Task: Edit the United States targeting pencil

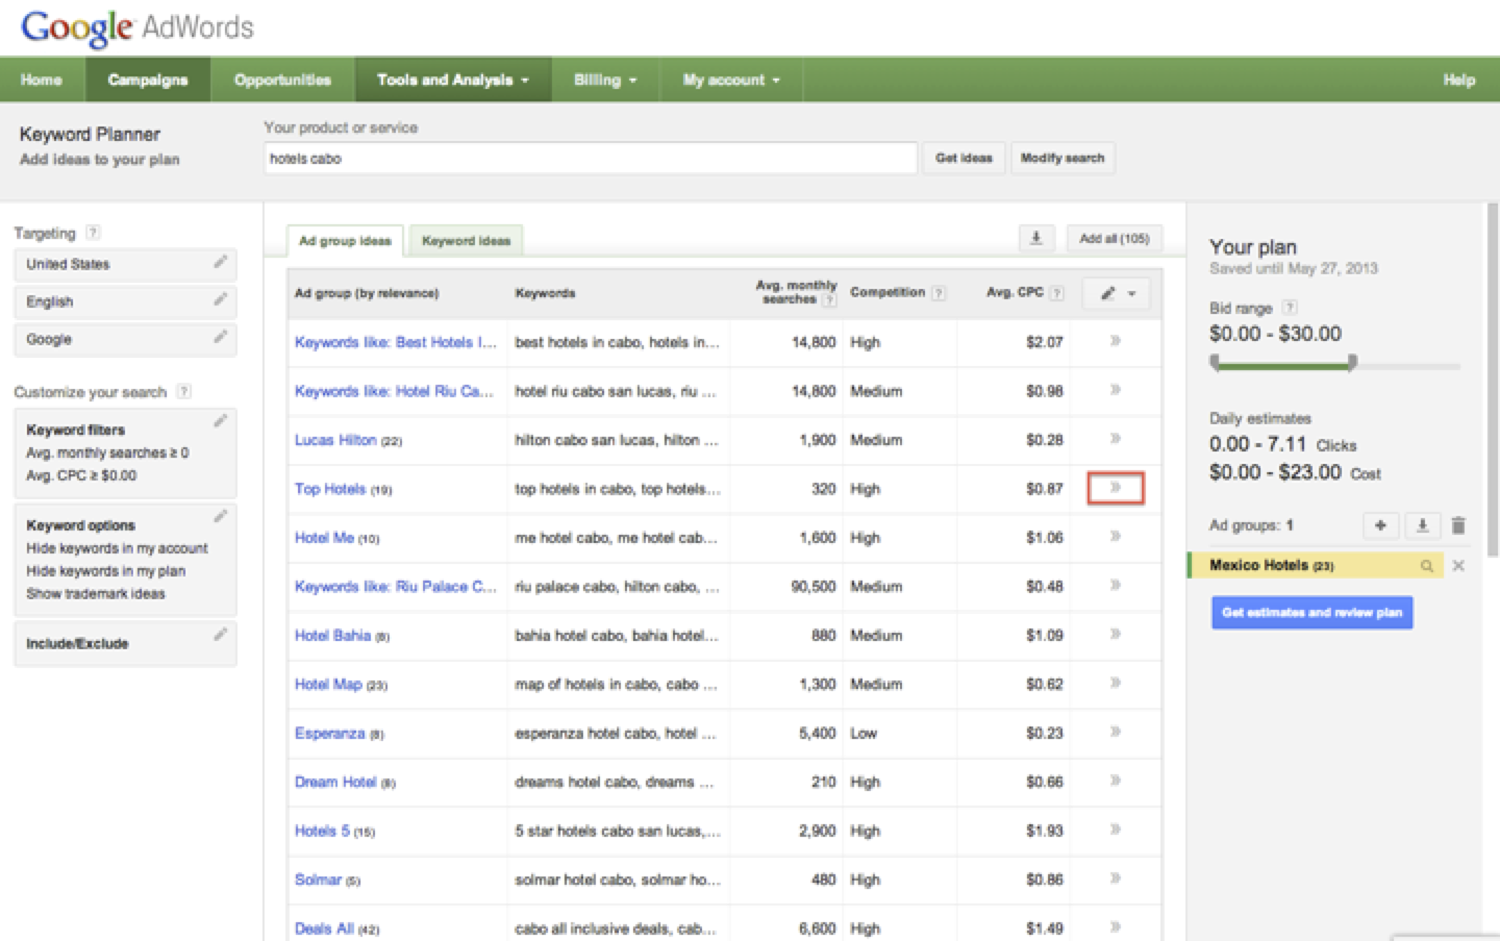Action: point(220,262)
